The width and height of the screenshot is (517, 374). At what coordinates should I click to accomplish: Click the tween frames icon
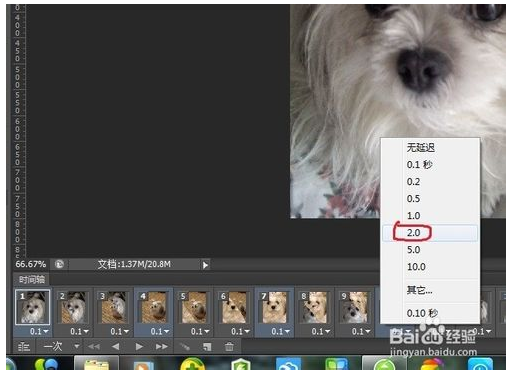(x=185, y=347)
